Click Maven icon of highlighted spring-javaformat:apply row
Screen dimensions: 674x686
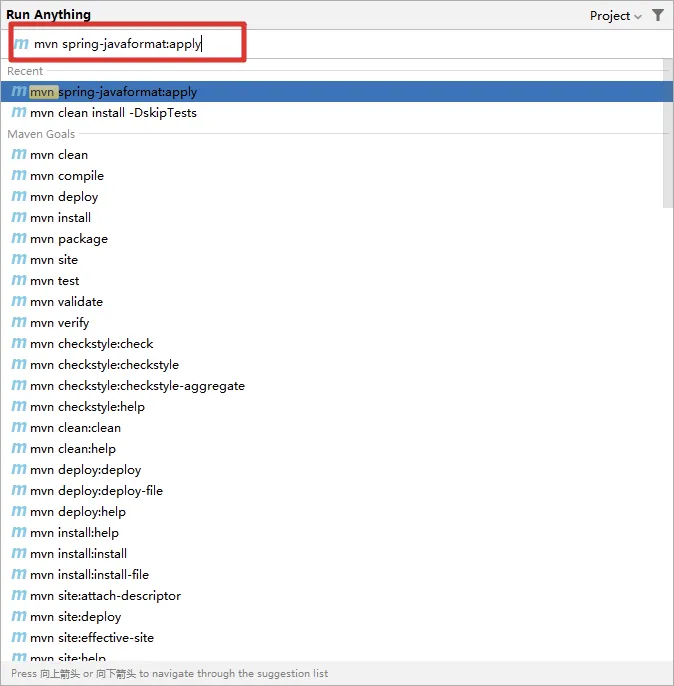point(19,91)
